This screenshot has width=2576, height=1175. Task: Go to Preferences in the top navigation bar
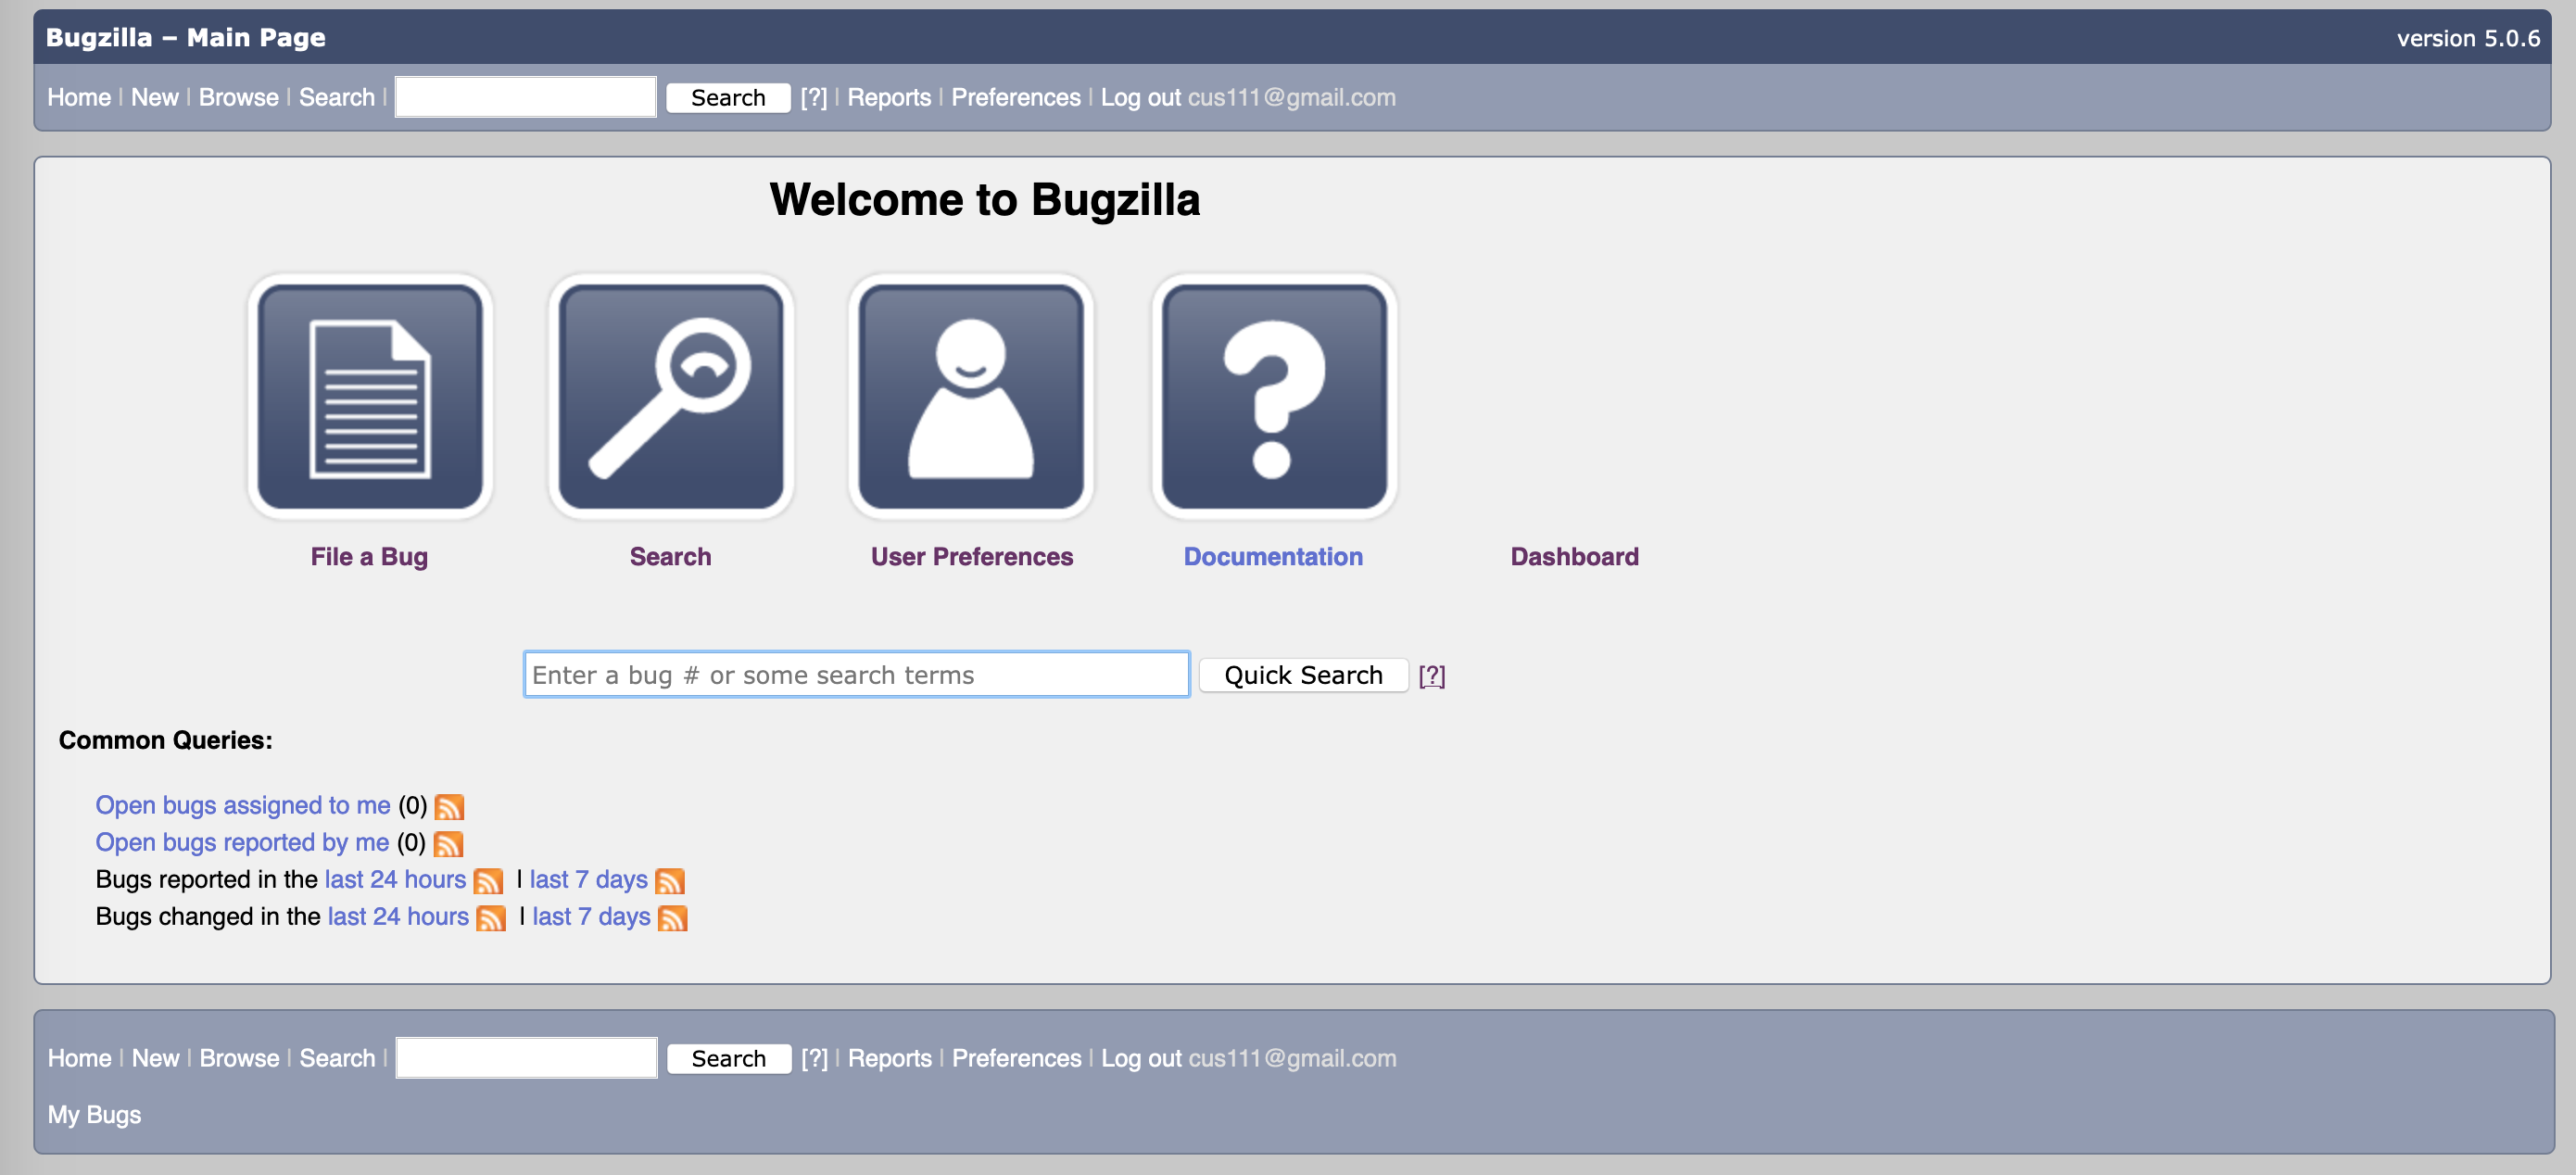(1015, 97)
